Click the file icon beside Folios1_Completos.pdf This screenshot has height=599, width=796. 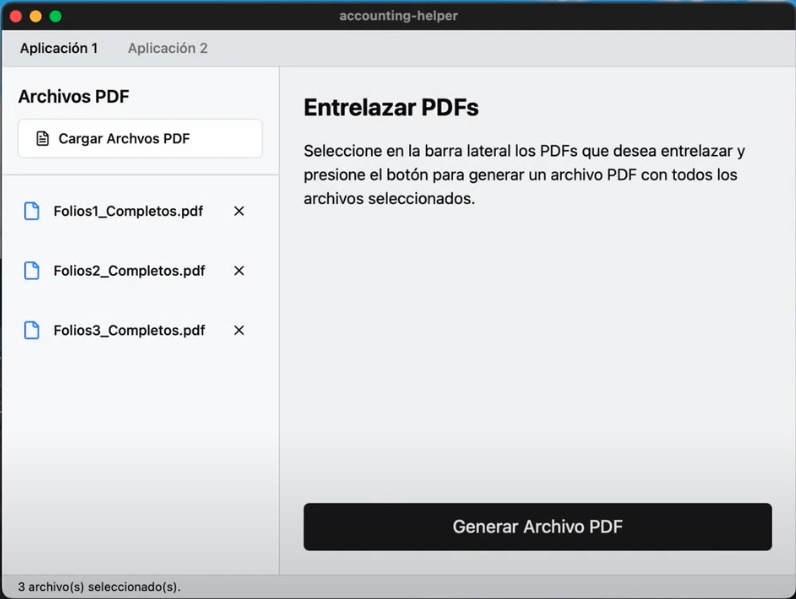(x=32, y=211)
